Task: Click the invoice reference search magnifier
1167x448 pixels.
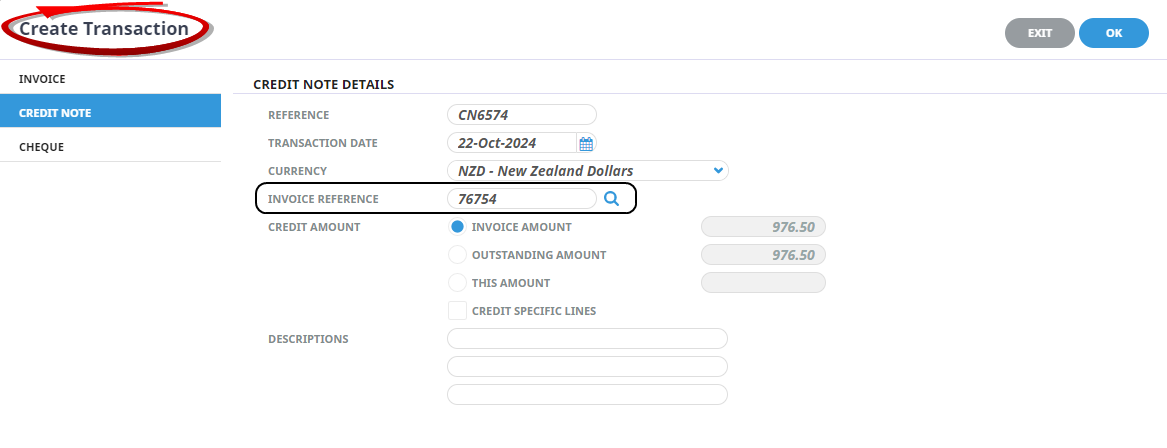Action: pos(612,199)
